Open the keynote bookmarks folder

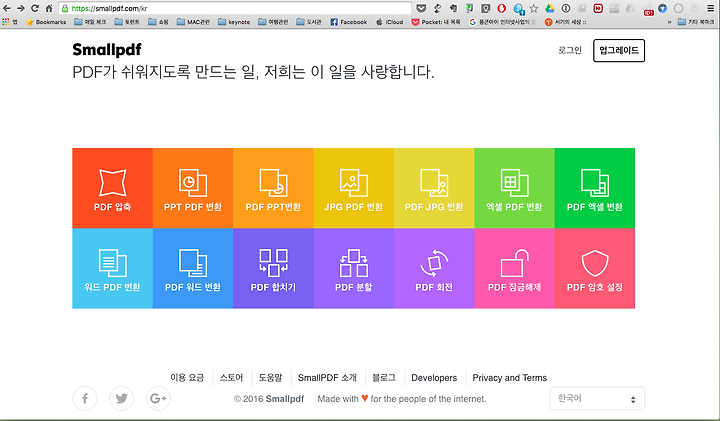(x=234, y=22)
